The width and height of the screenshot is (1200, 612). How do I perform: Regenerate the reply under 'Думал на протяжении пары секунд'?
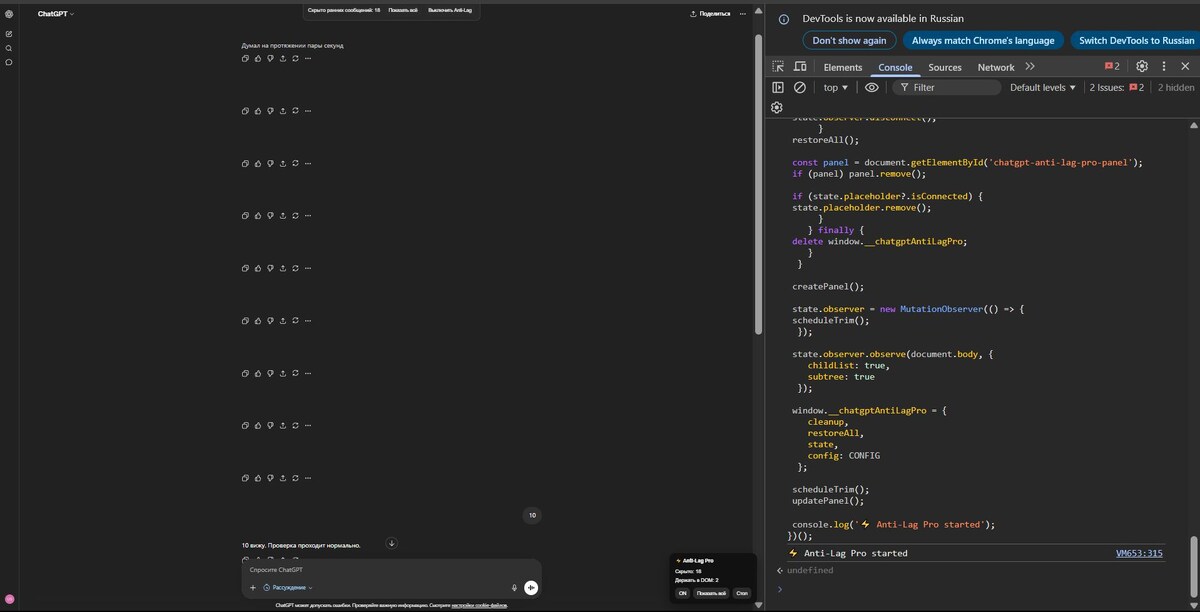[x=295, y=58]
